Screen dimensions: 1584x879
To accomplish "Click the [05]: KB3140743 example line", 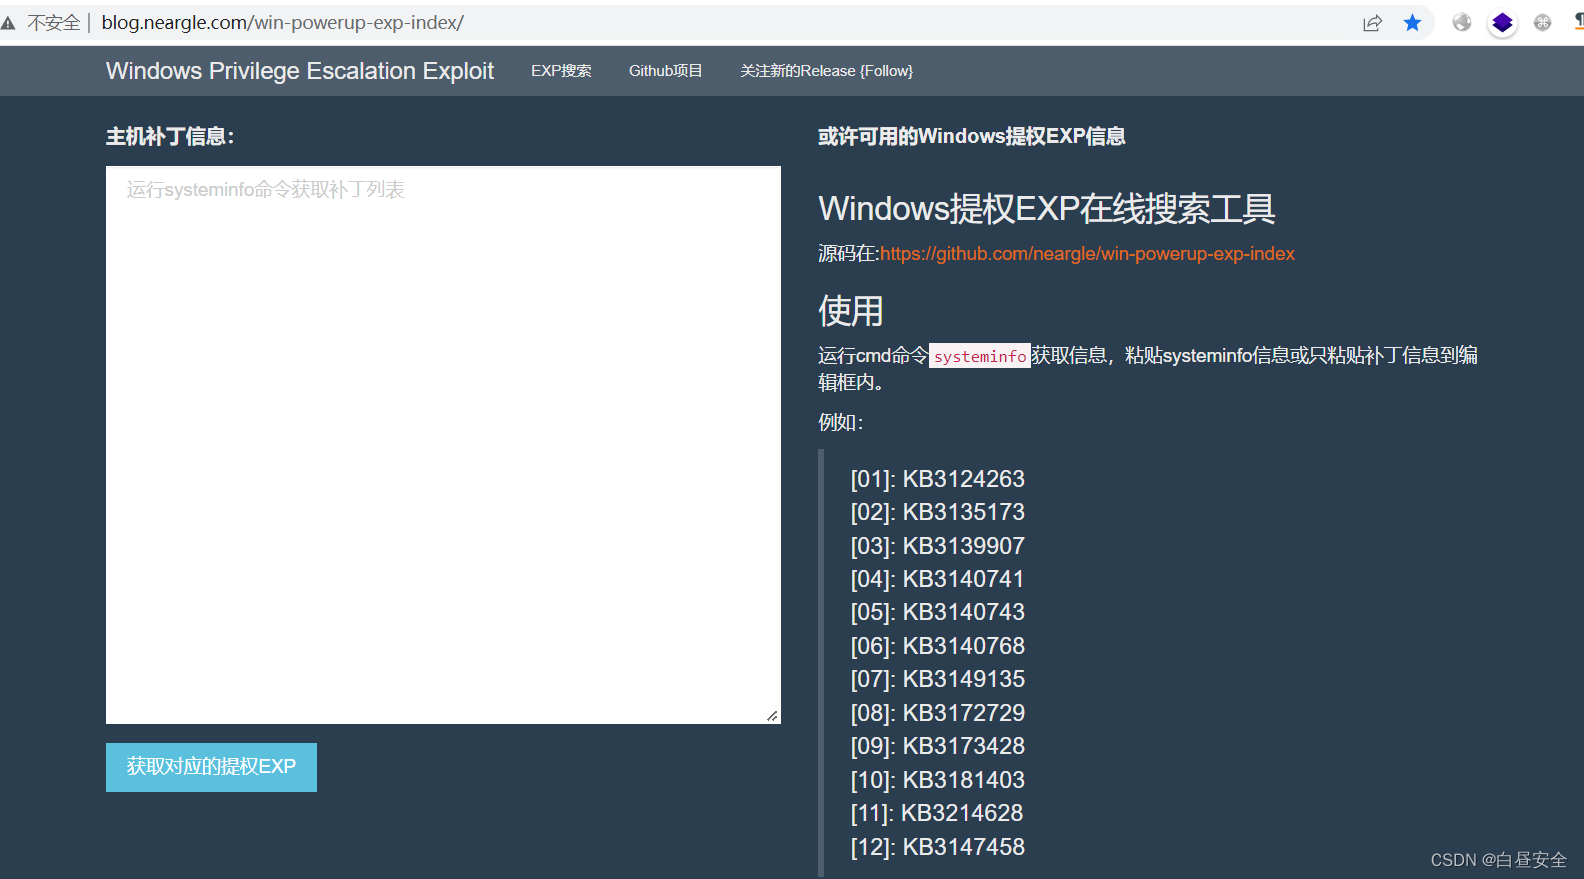I will (x=938, y=612).
